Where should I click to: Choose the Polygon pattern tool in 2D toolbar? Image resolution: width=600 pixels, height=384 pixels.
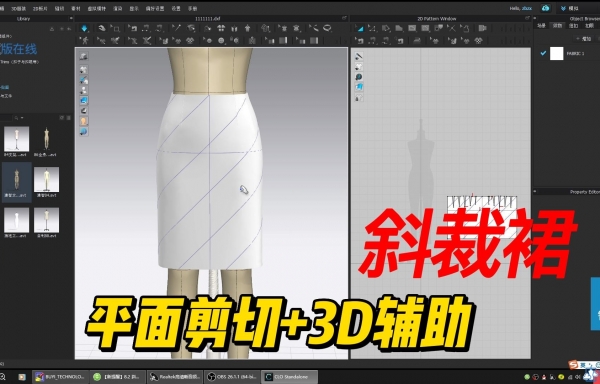[x=398, y=28]
